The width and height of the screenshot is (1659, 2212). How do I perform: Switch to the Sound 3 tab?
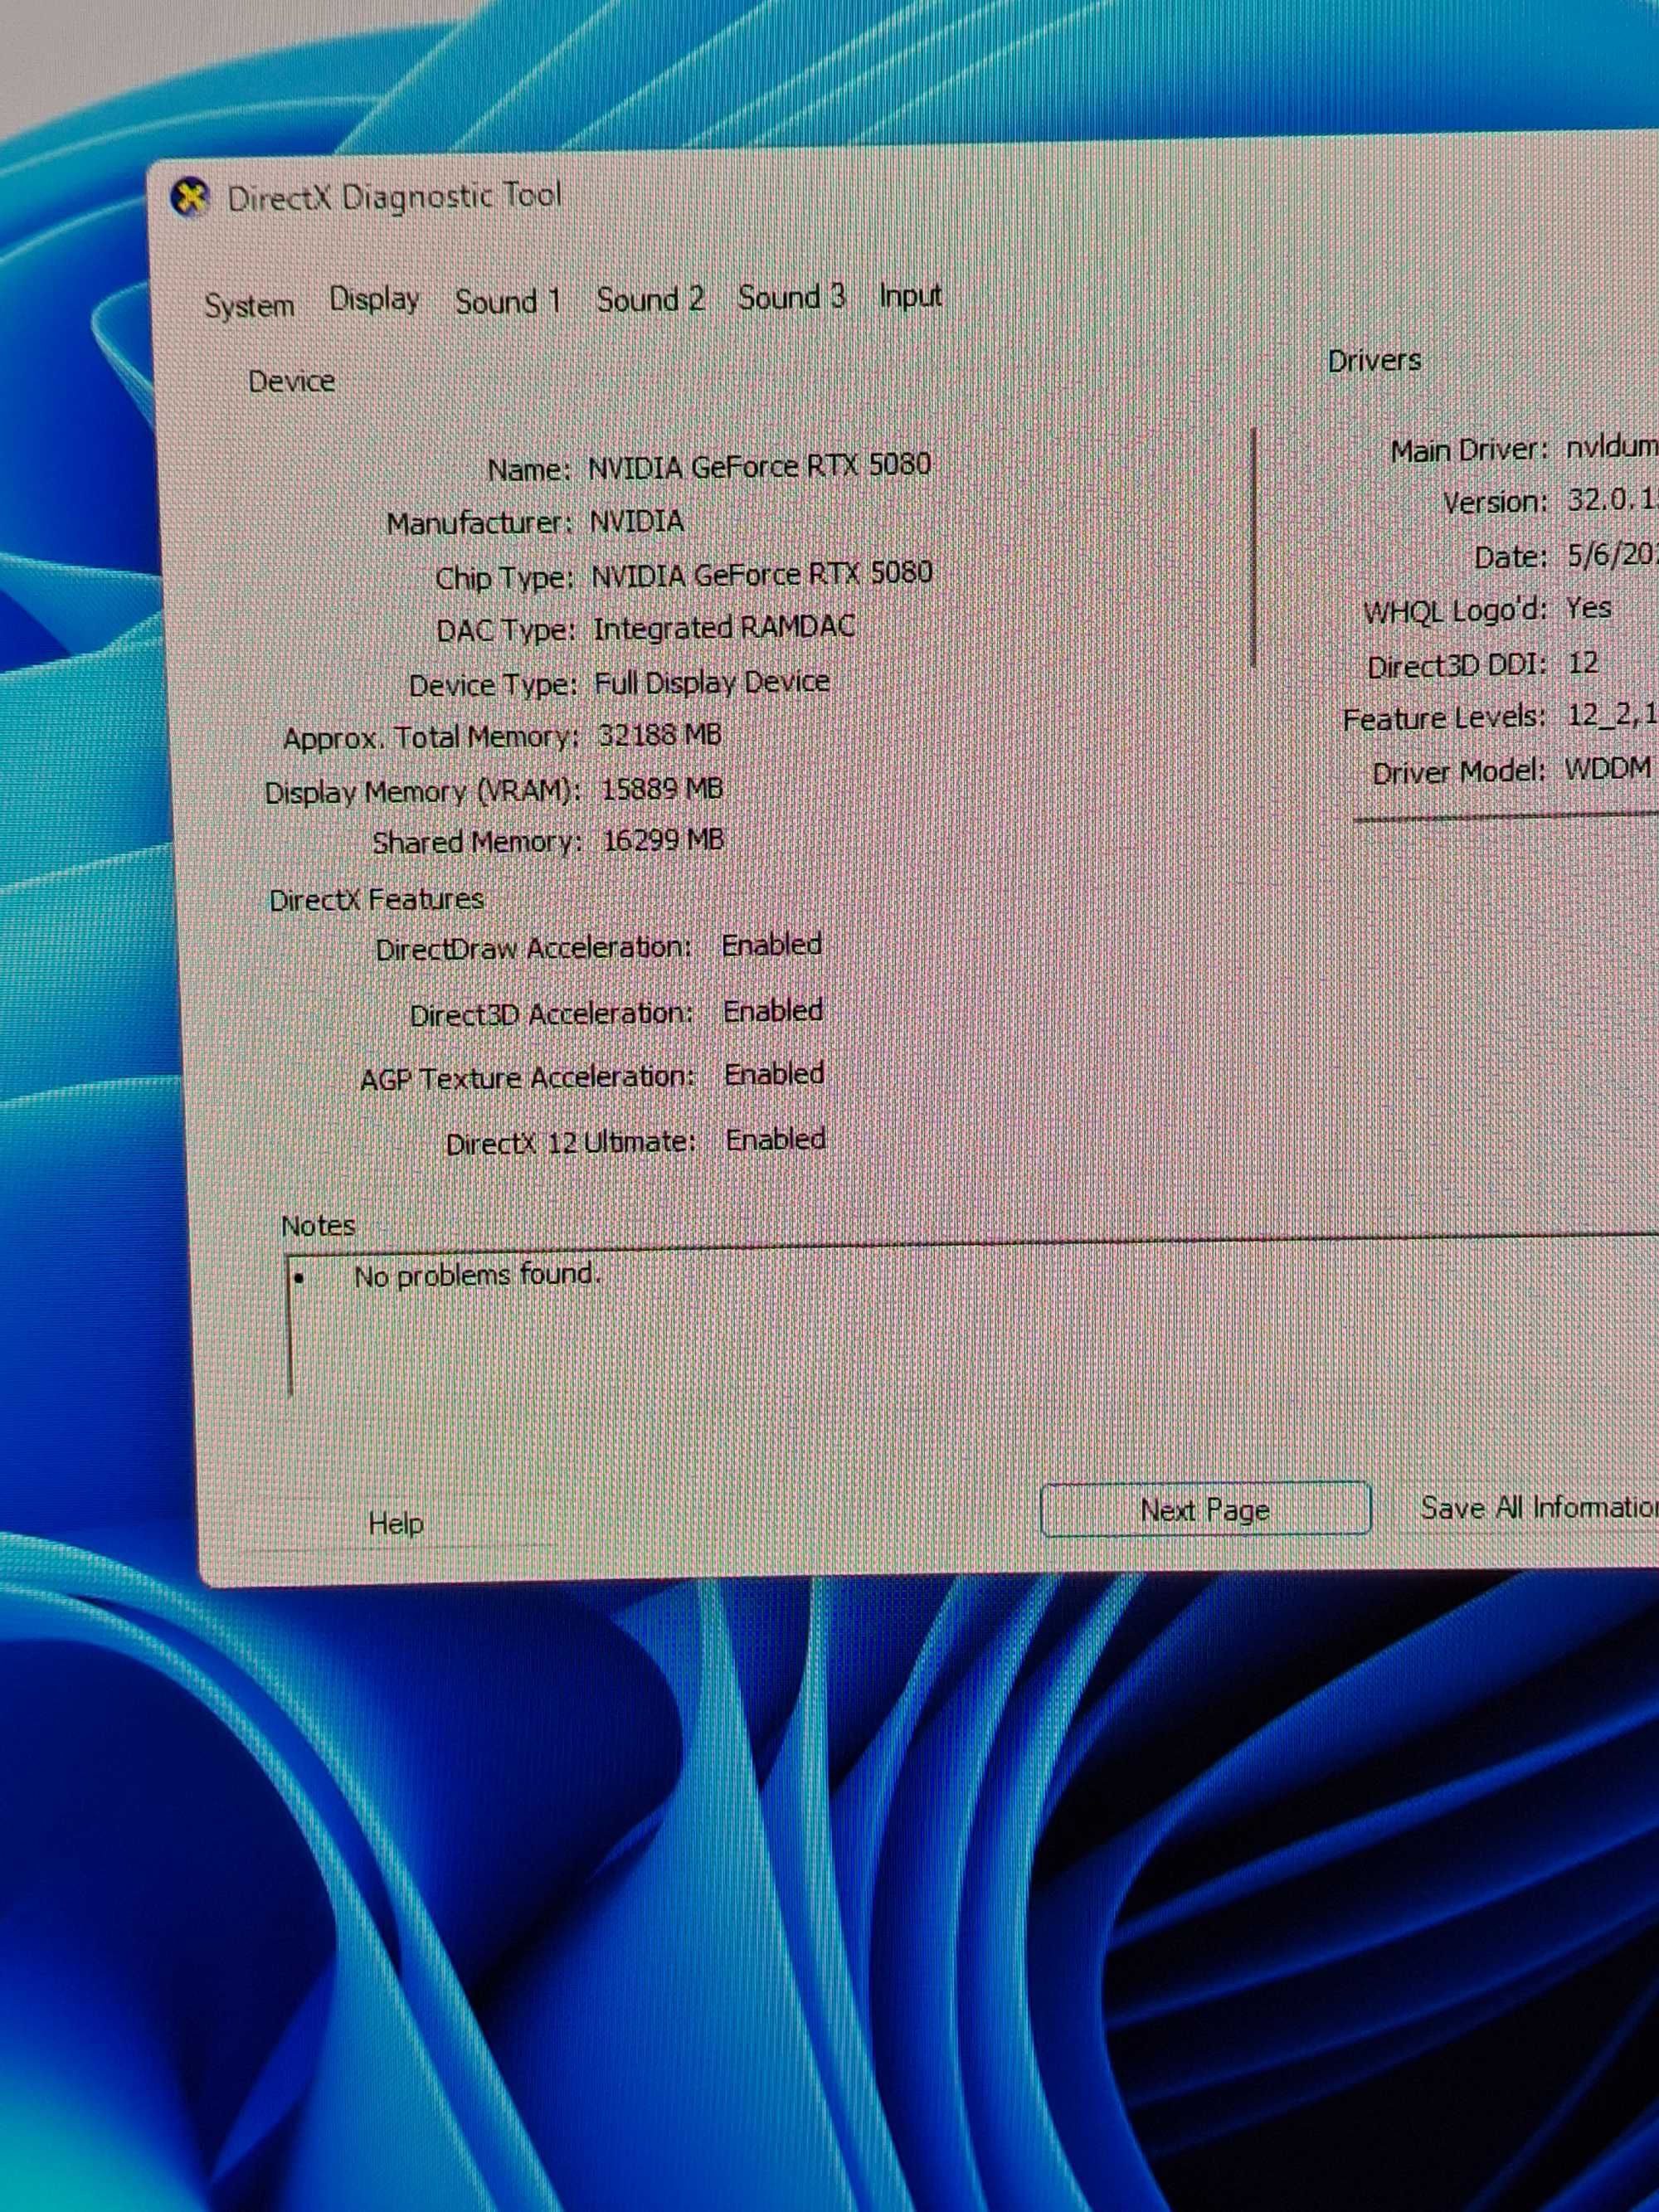pos(791,297)
